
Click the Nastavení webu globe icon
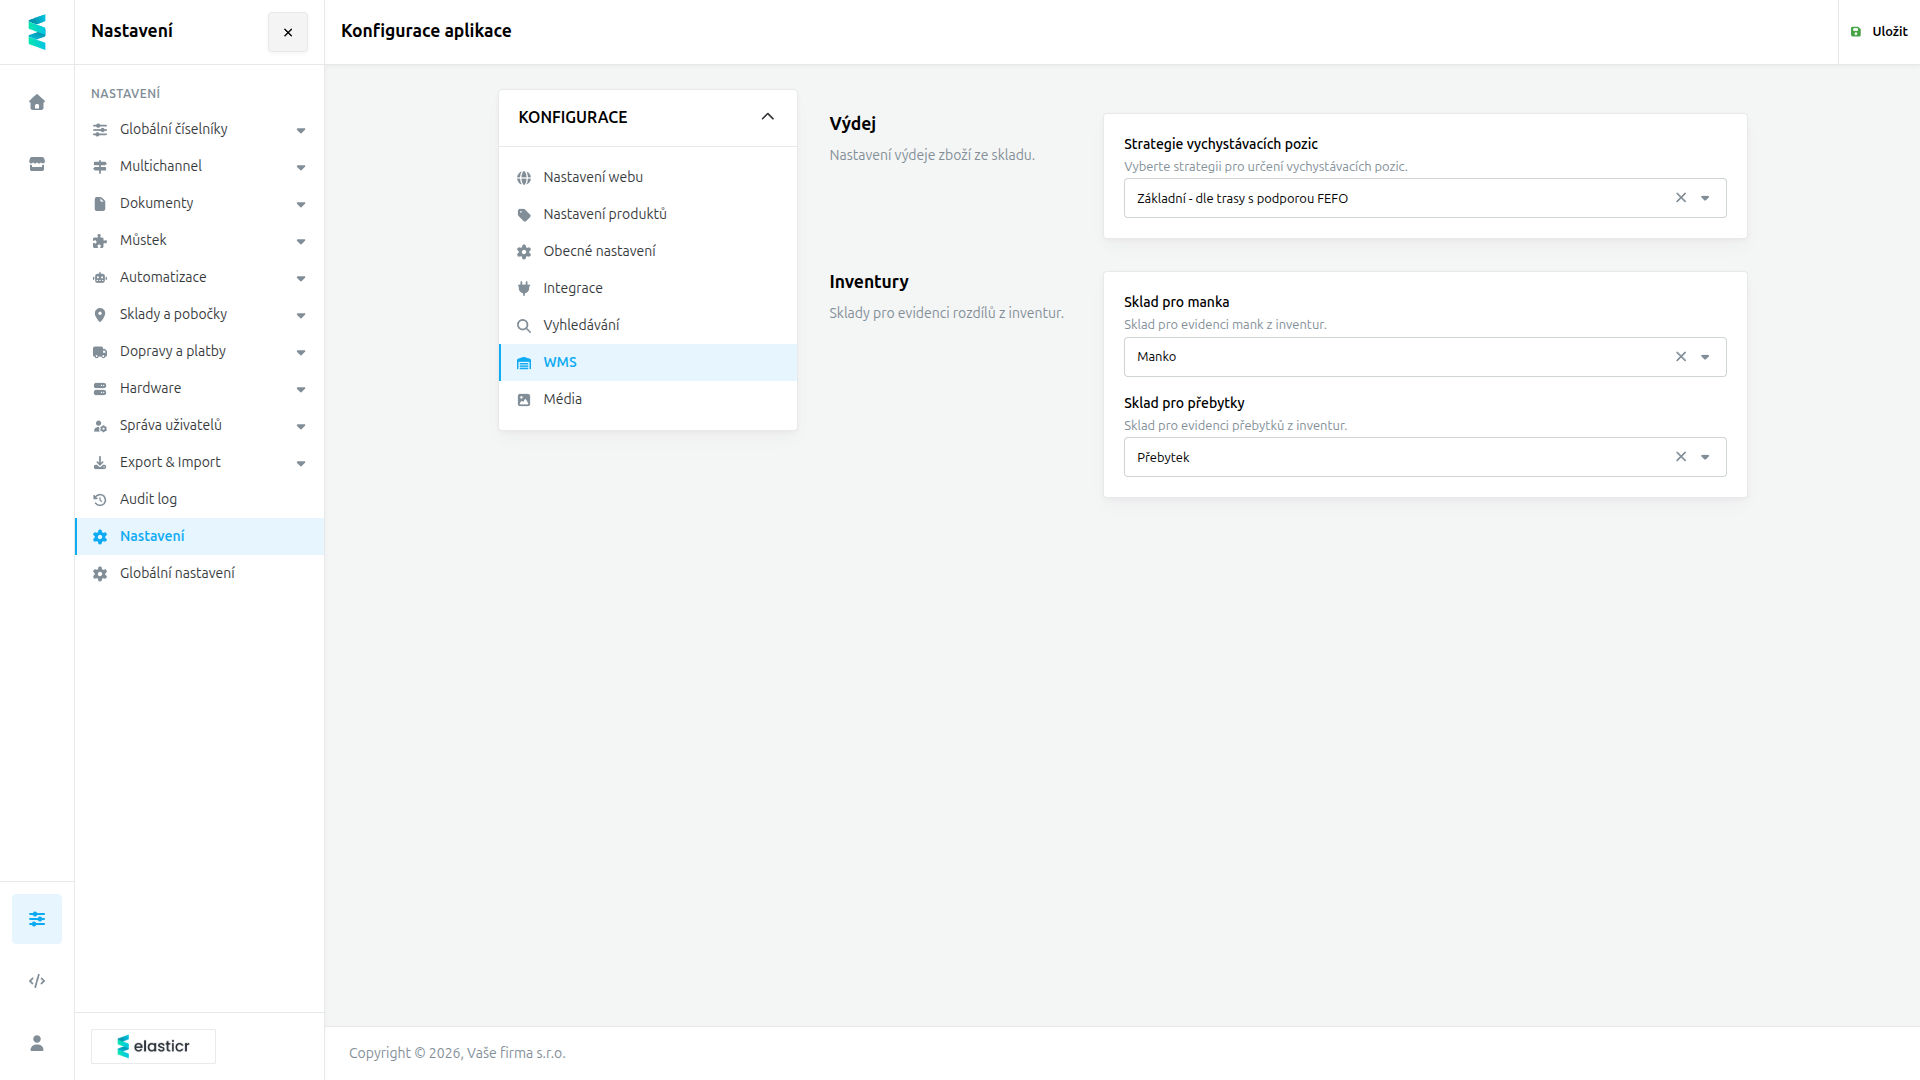[x=524, y=178]
